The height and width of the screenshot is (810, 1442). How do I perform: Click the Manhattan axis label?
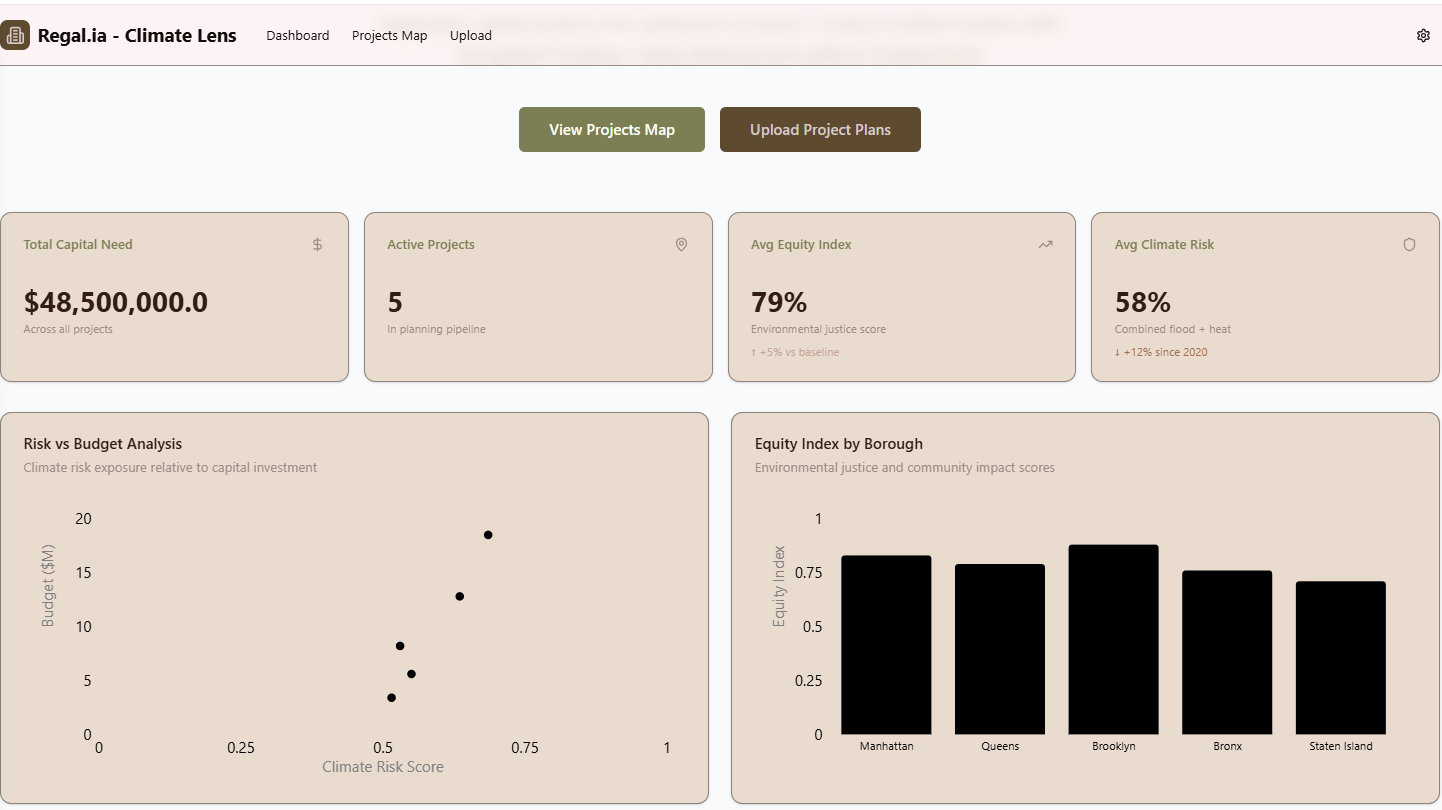(886, 746)
